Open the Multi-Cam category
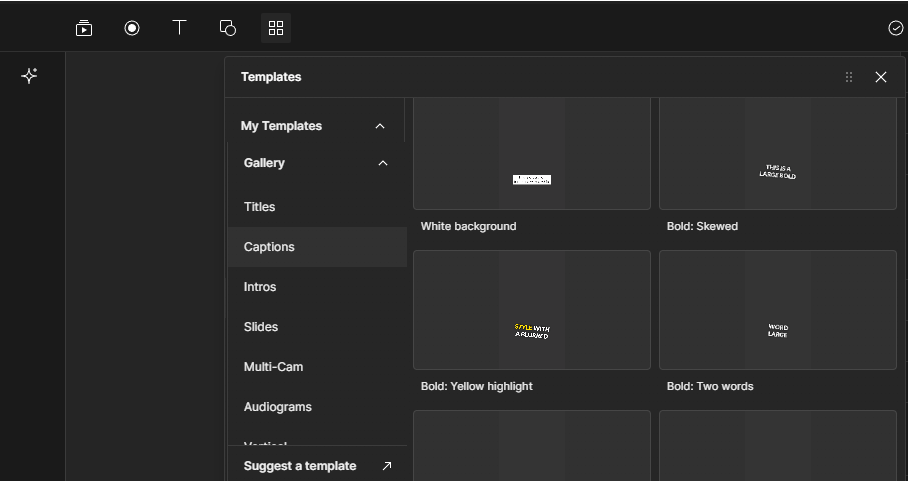The height and width of the screenshot is (481, 908). point(317,366)
